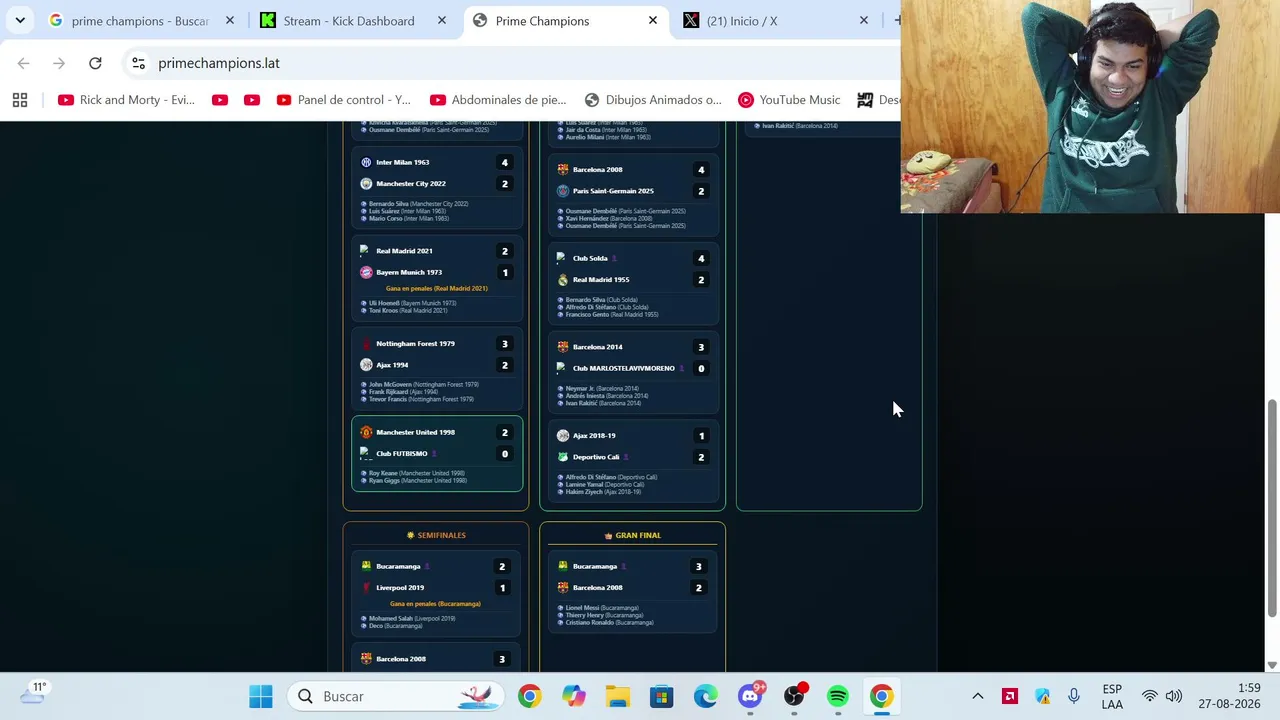This screenshot has width=1280, height=720.
Task: Switch to the 'prime champions - Buscar' tab
Action: pos(140,20)
